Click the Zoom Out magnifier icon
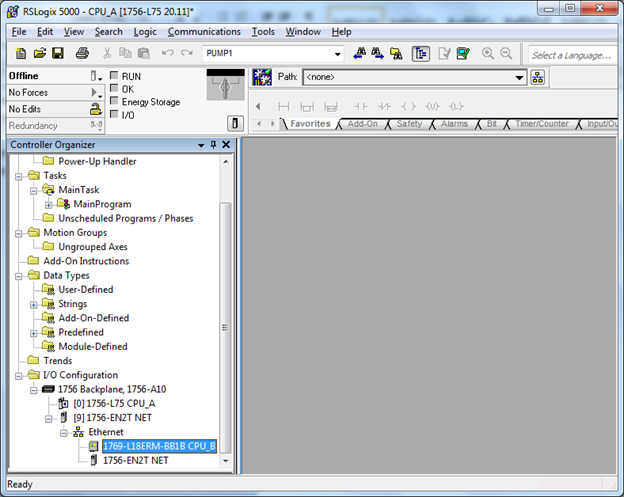Image resolution: width=624 pixels, height=497 pixels. pyautogui.click(x=506, y=53)
